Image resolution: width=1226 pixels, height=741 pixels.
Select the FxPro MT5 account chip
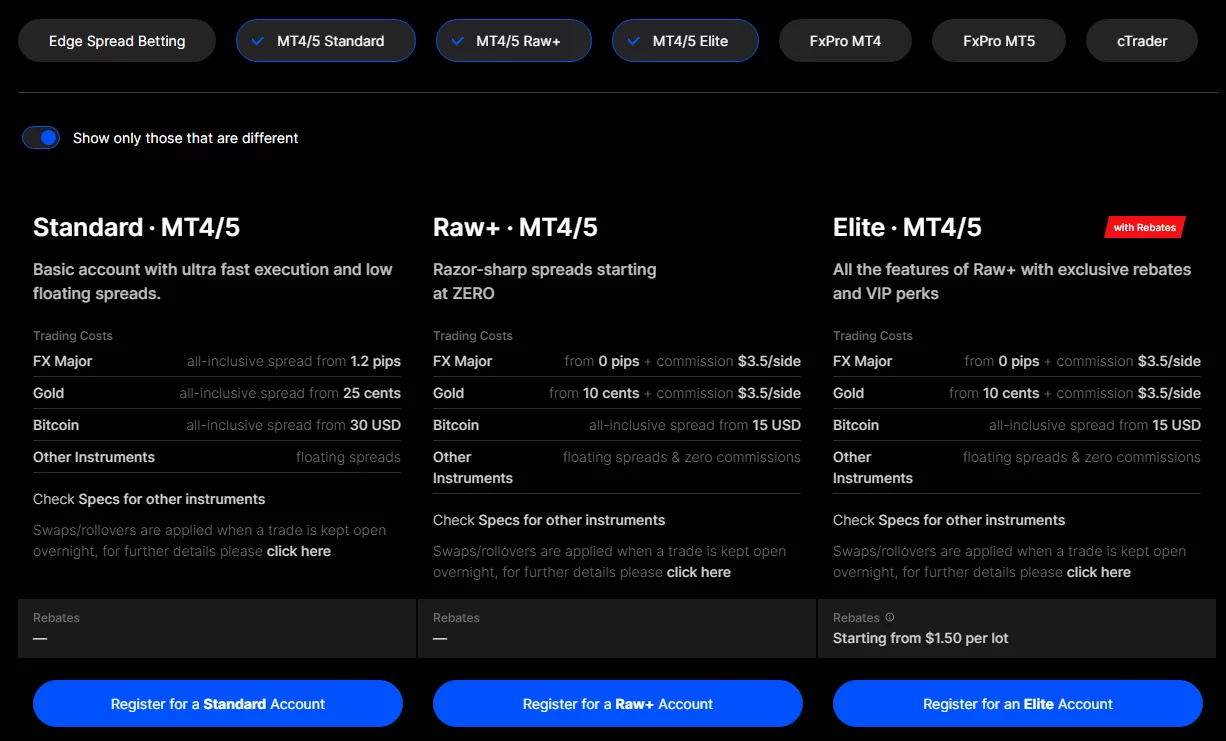click(x=999, y=41)
